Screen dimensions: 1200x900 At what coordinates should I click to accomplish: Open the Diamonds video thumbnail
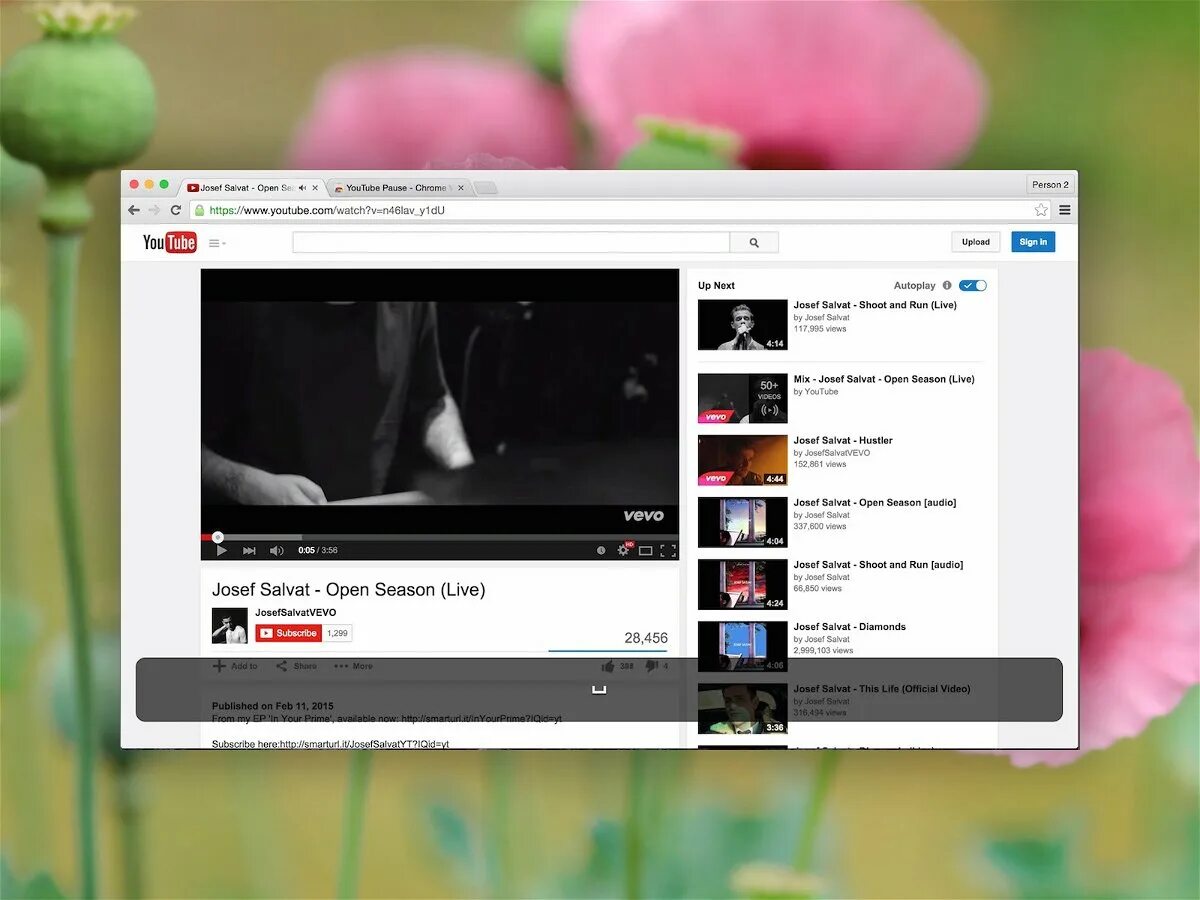click(x=742, y=646)
